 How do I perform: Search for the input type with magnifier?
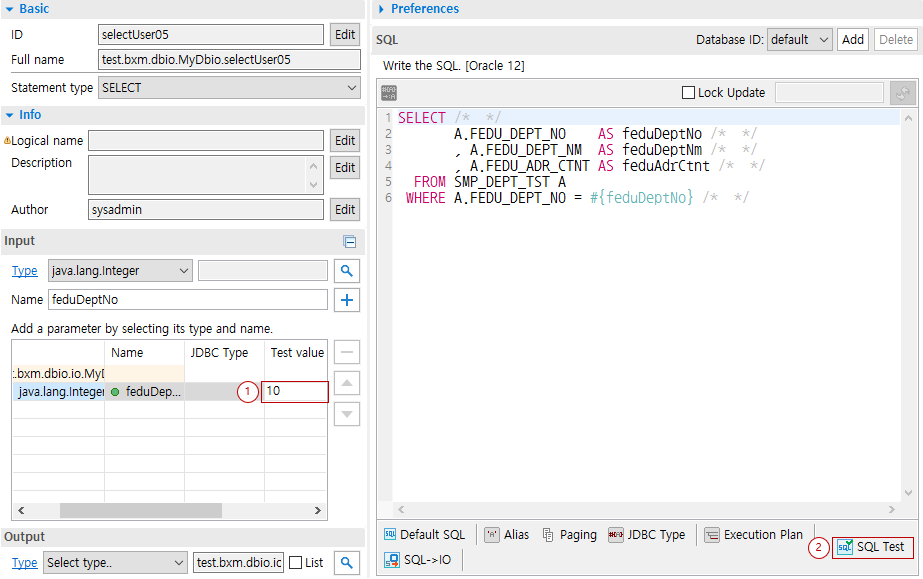[347, 271]
